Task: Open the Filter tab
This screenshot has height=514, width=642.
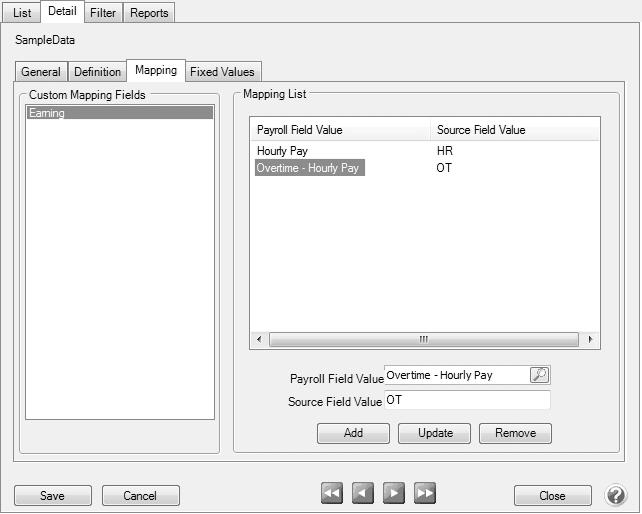Action: pos(102,13)
